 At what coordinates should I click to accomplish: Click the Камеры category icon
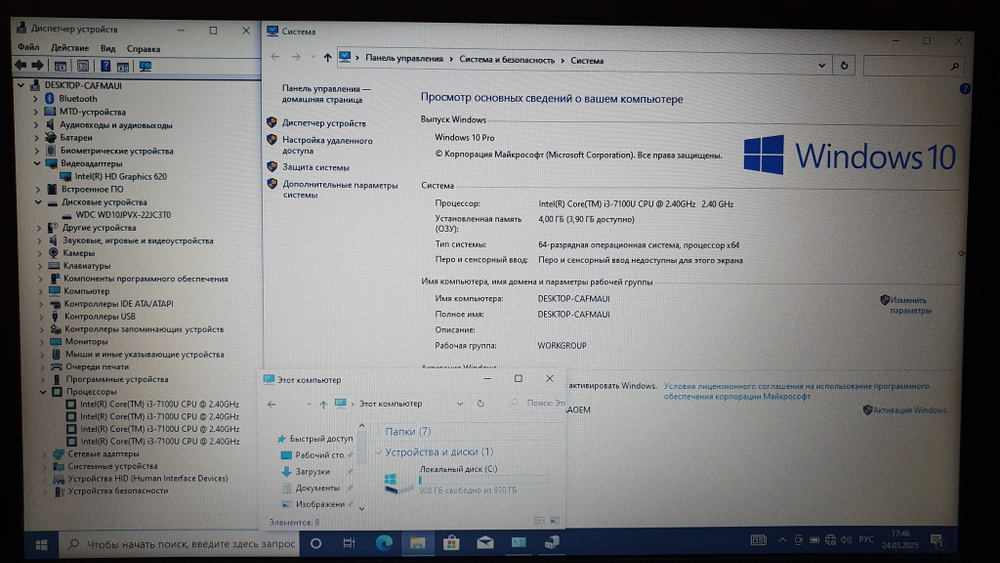(x=54, y=252)
